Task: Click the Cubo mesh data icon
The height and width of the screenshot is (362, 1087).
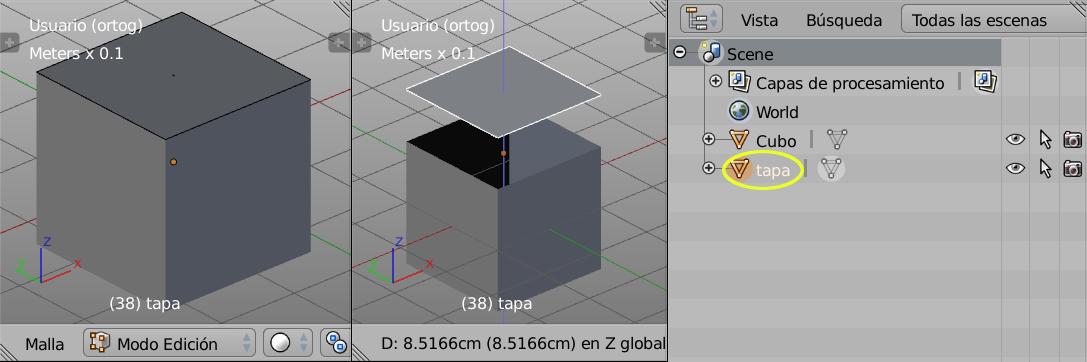Action: [x=837, y=140]
